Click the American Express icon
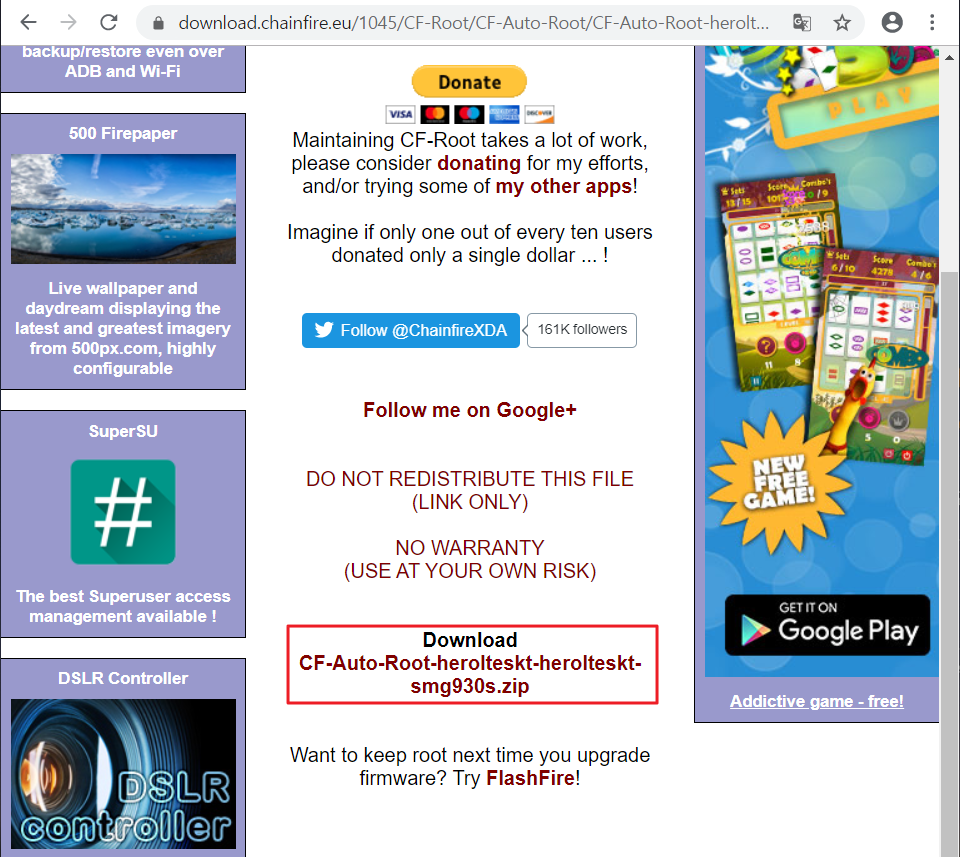The width and height of the screenshot is (960, 857). [504, 114]
